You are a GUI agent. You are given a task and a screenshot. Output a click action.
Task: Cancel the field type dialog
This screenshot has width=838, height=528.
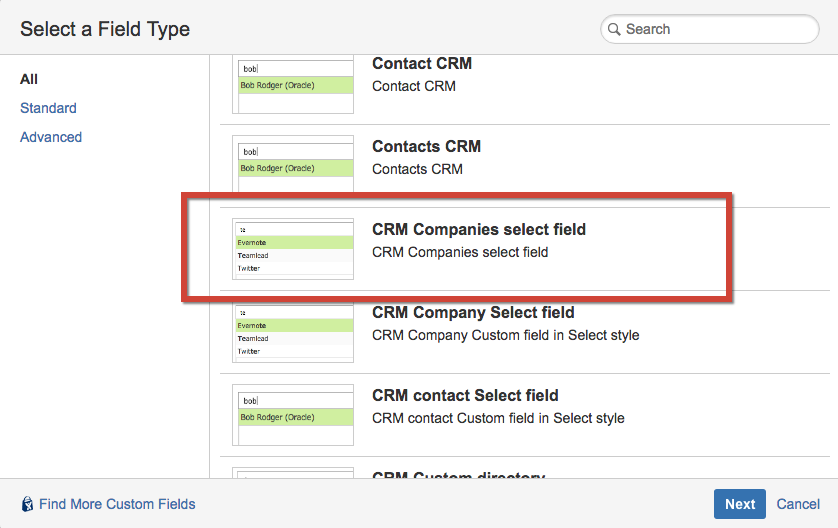[x=798, y=504]
